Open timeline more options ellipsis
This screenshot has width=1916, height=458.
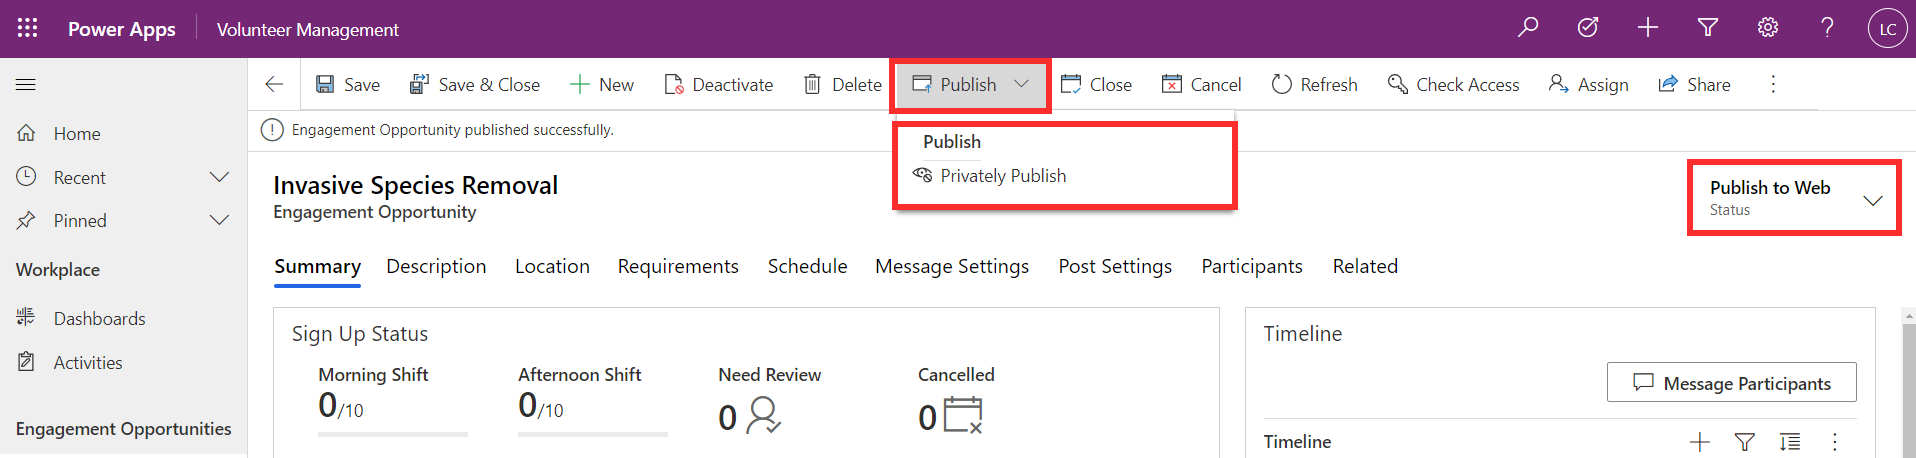[1834, 442]
